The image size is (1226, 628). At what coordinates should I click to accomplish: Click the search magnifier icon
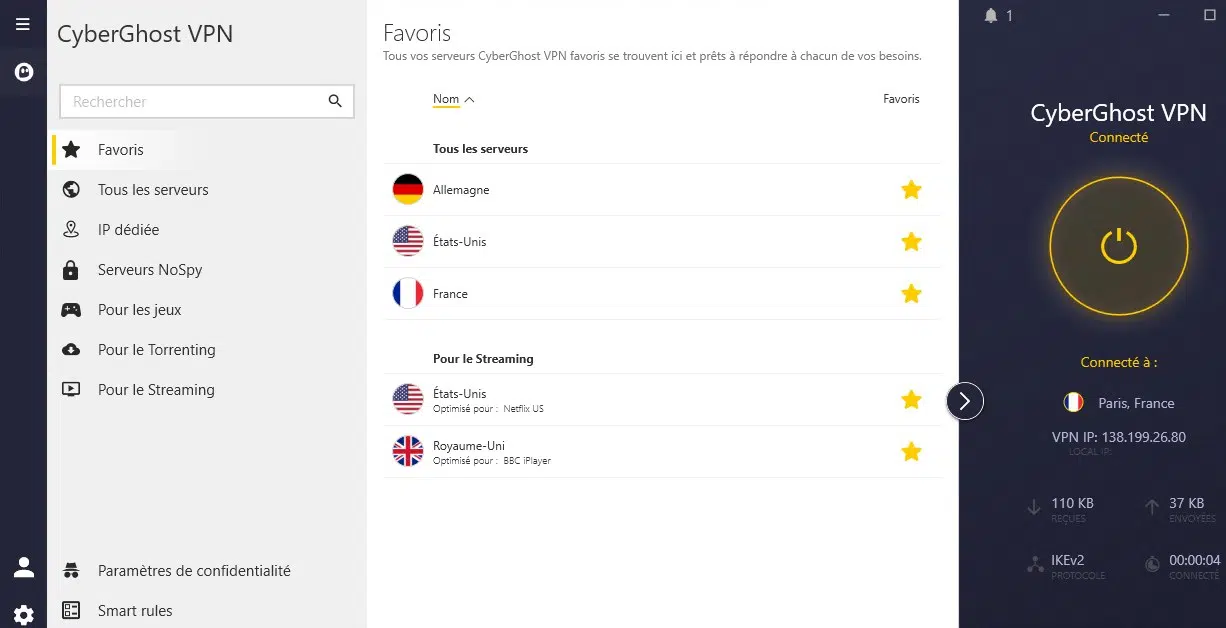click(335, 101)
